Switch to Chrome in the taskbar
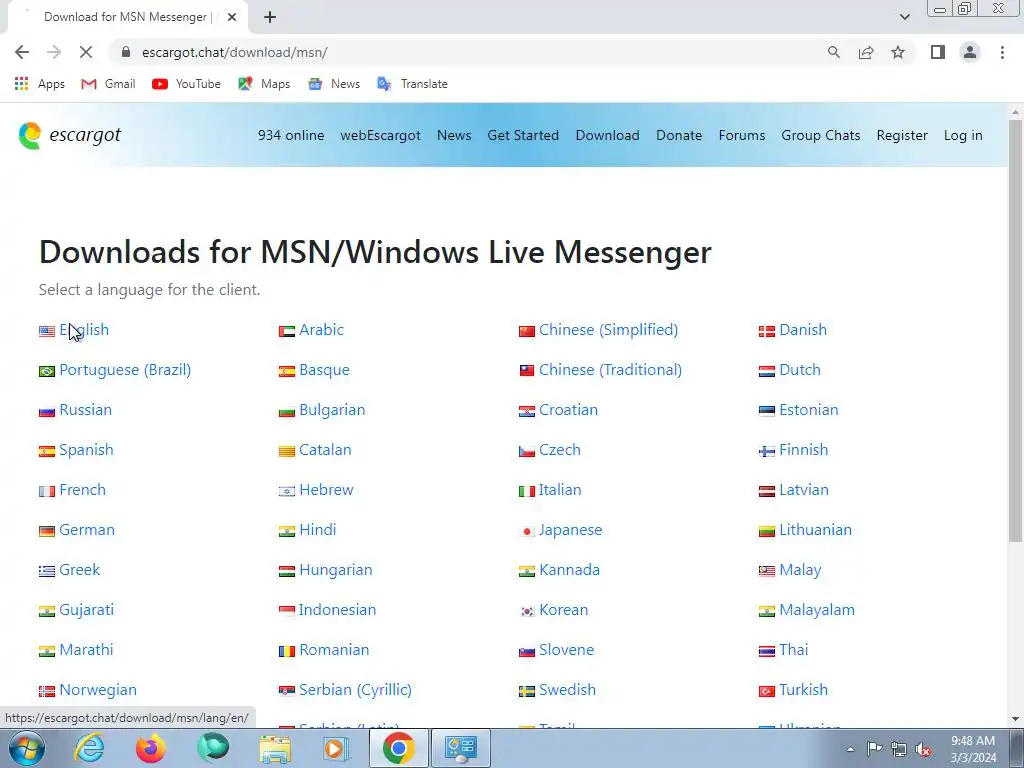The width and height of the screenshot is (1024, 768). pyautogui.click(x=398, y=748)
